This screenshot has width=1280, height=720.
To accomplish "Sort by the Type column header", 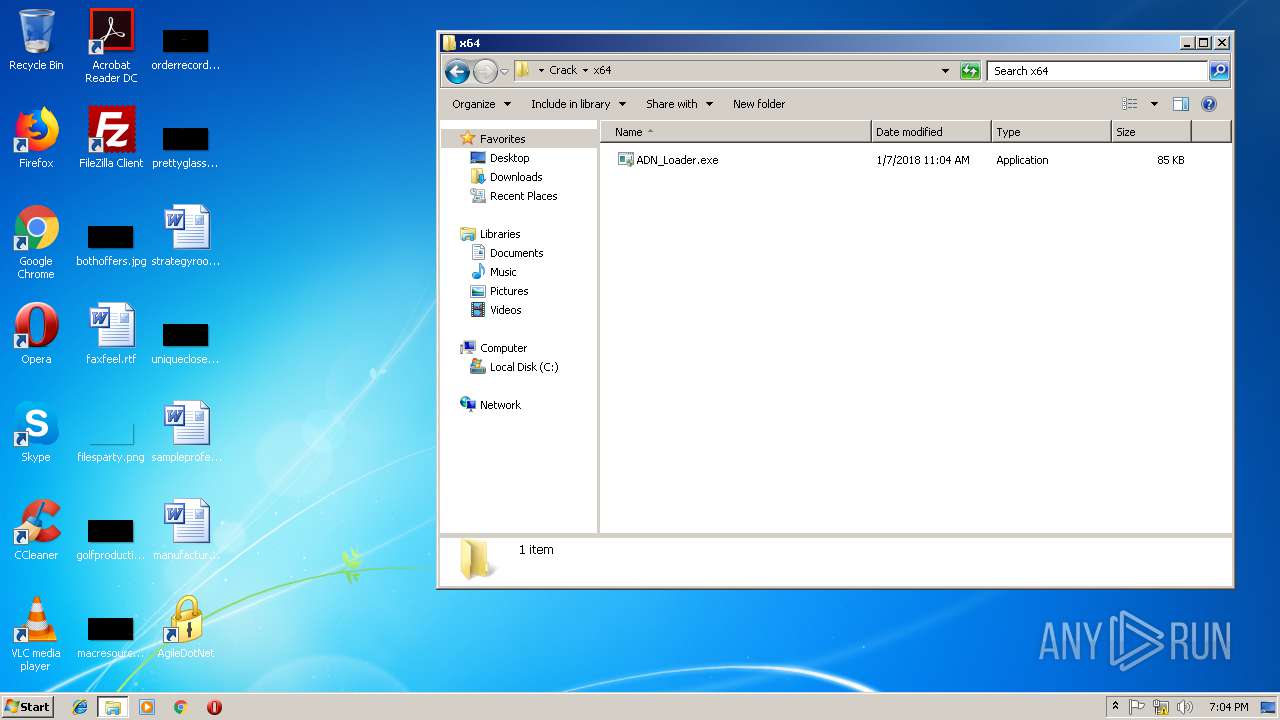I will point(1051,132).
